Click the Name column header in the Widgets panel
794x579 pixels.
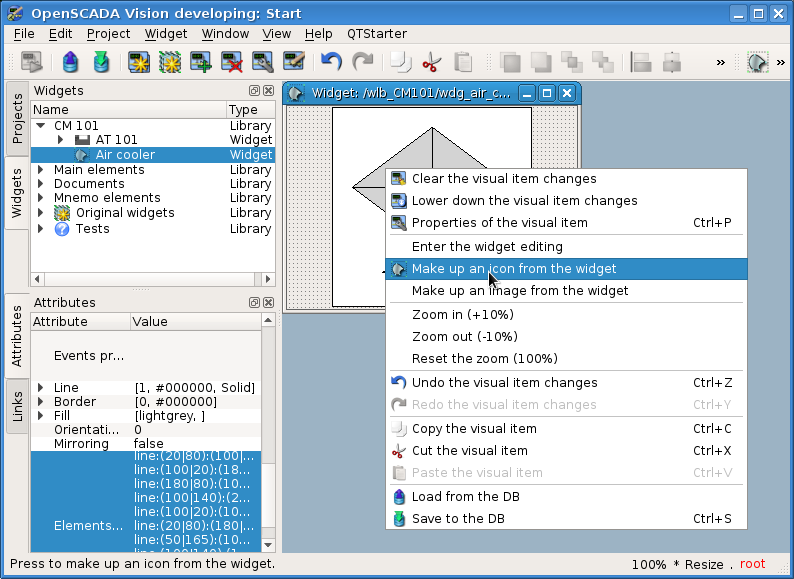click(x=129, y=109)
